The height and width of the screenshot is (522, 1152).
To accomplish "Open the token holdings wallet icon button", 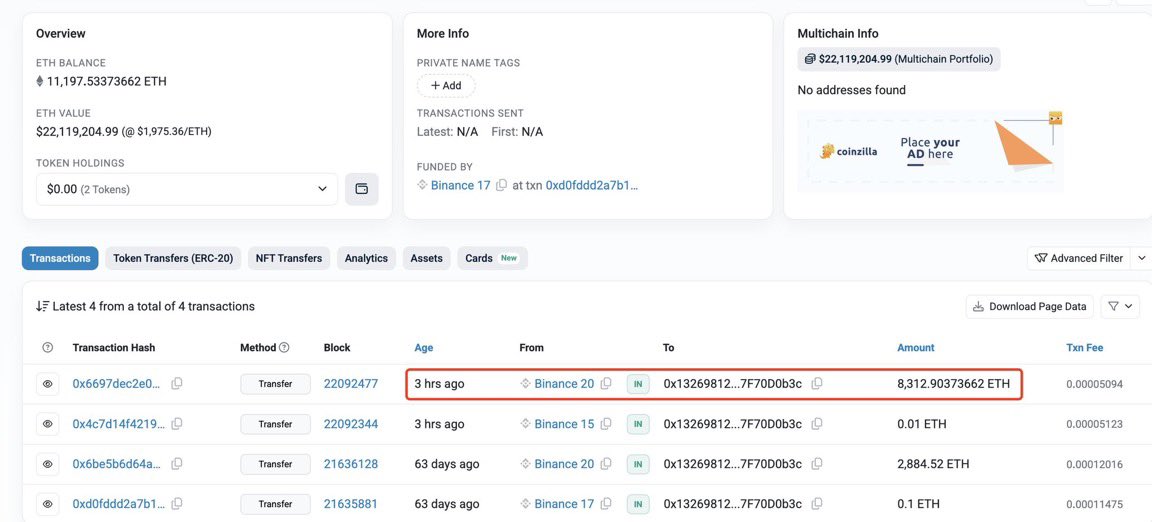I will point(361,189).
